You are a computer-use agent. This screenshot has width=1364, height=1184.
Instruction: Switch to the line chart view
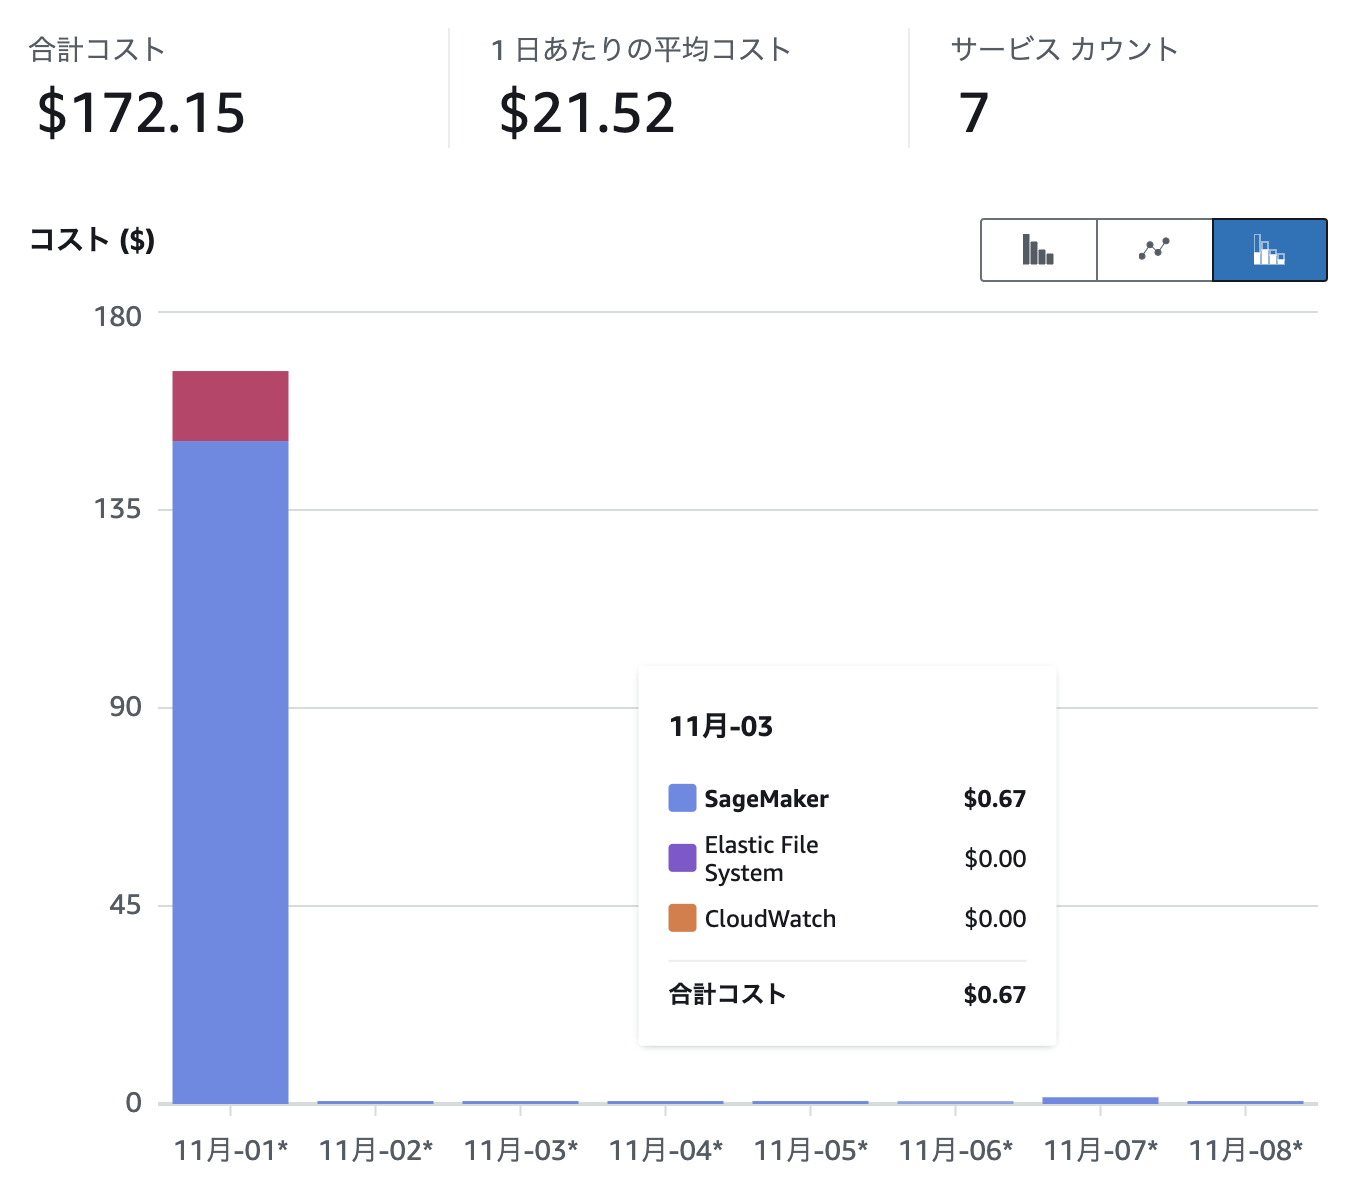(1152, 250)
